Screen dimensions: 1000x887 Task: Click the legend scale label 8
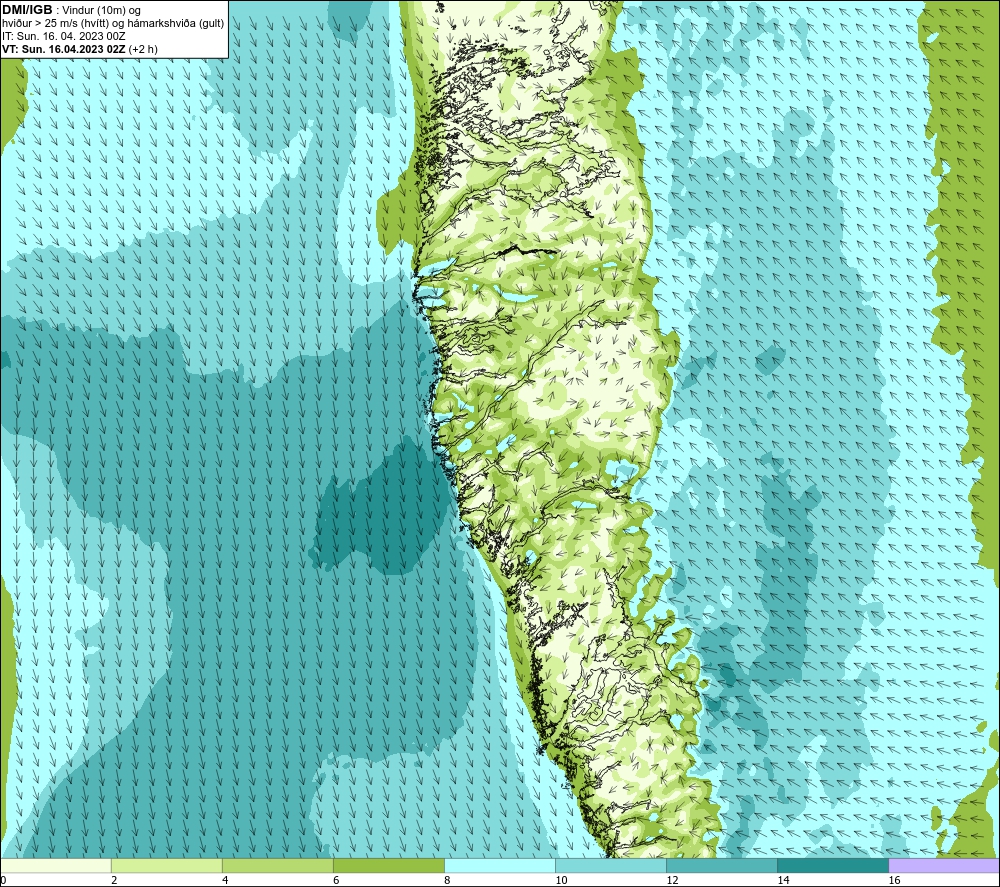(x=447, y=880)
